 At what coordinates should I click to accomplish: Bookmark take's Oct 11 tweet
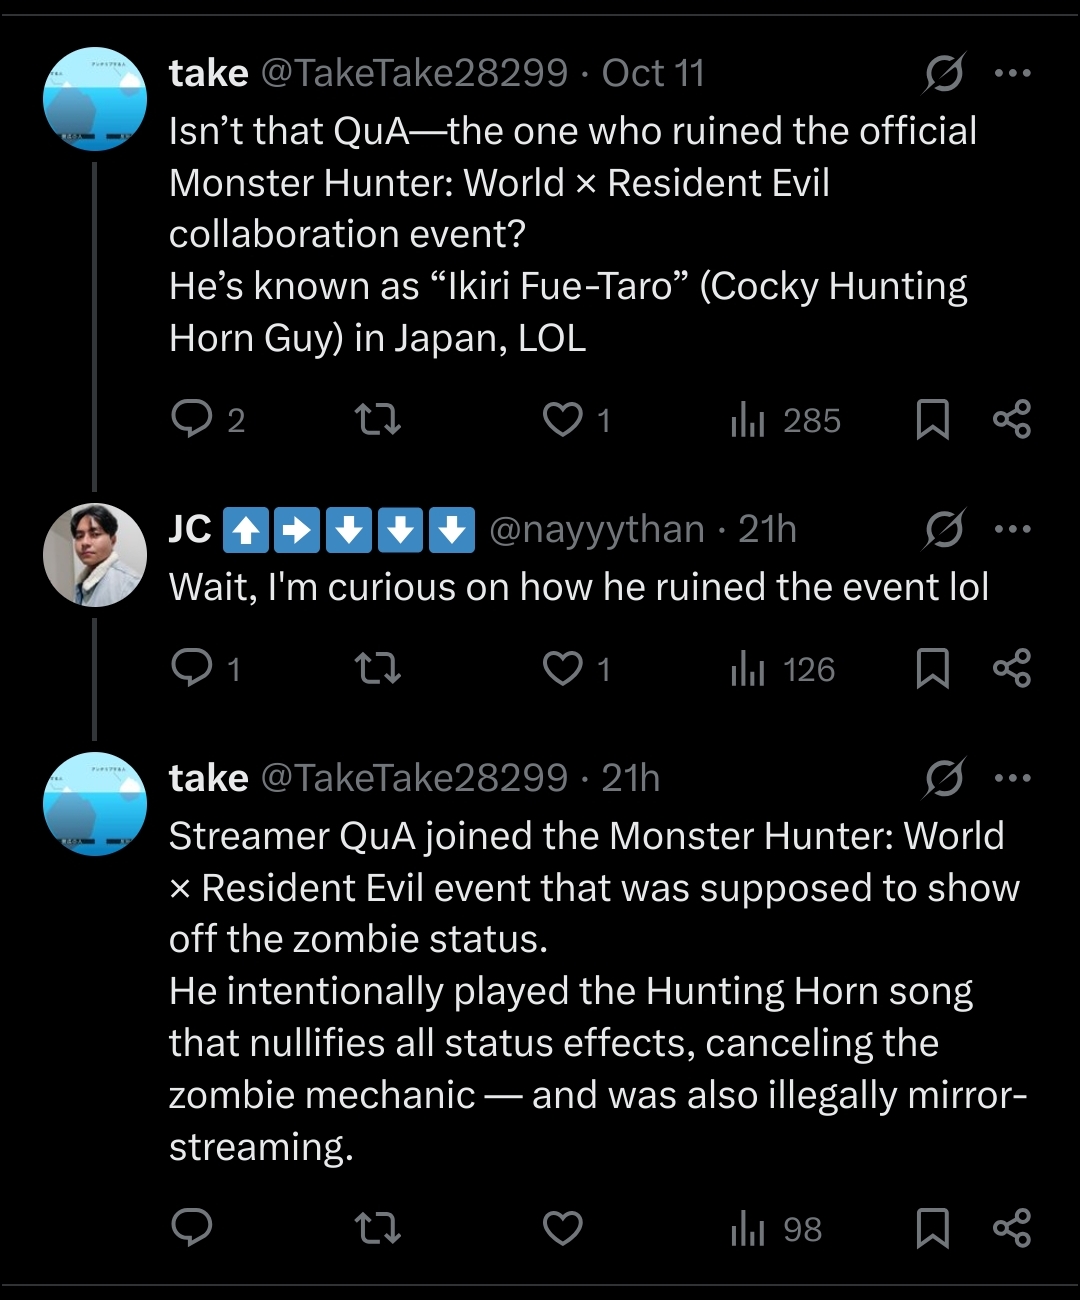point(932,419)
